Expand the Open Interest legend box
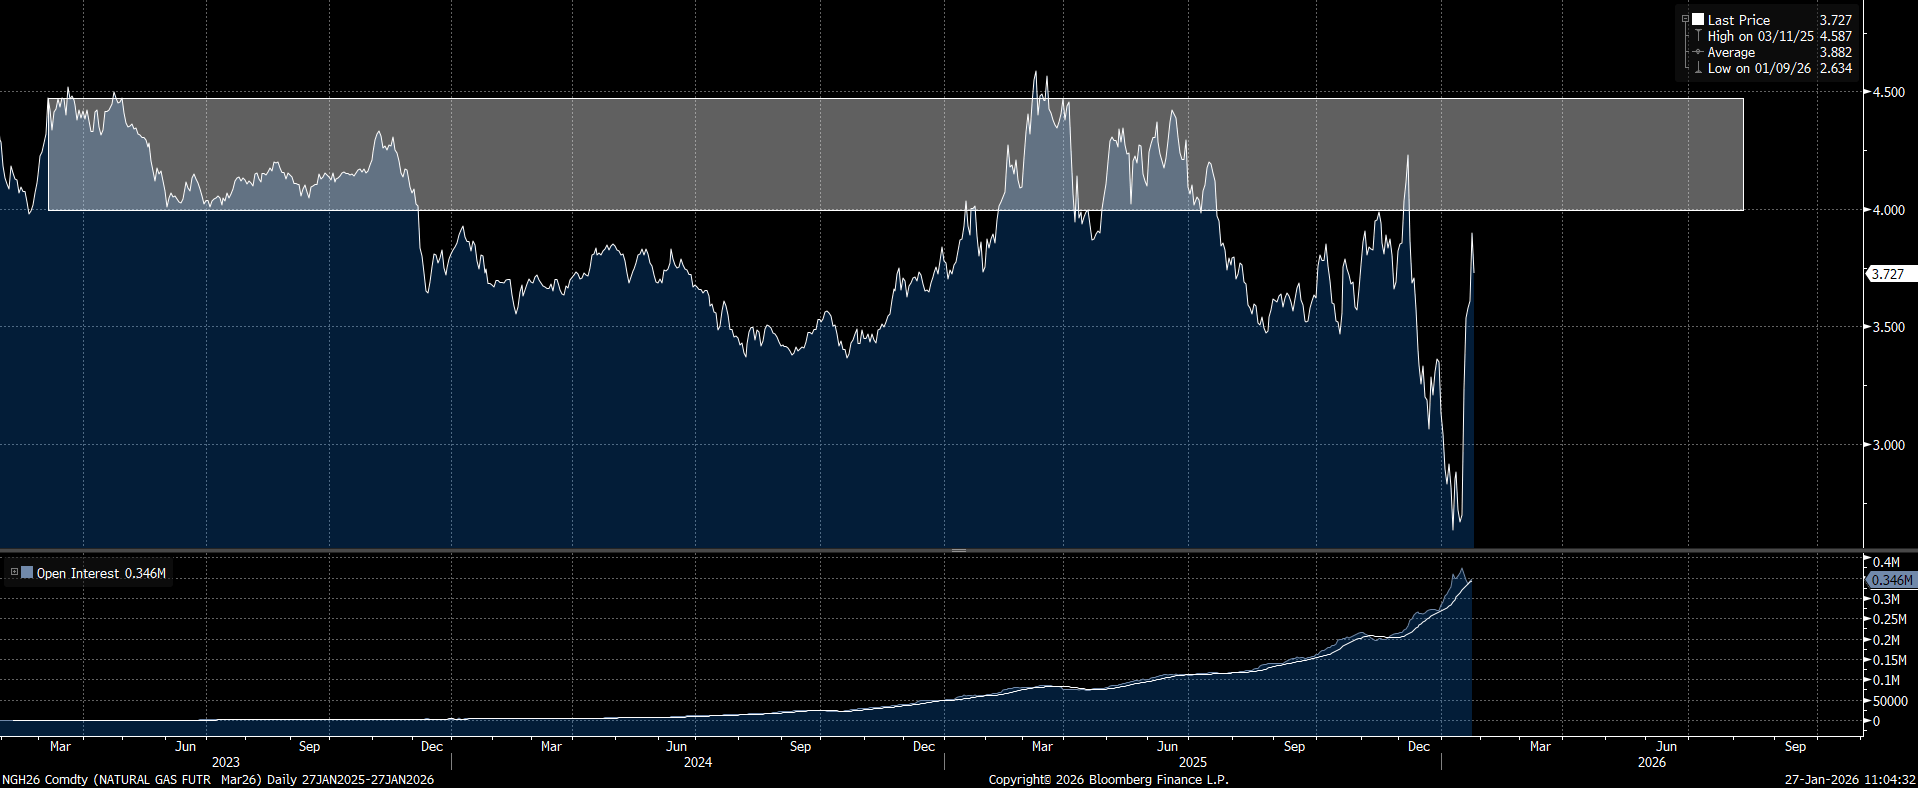The height and width of the screenshot is (788, 1918). pos(14,573)
